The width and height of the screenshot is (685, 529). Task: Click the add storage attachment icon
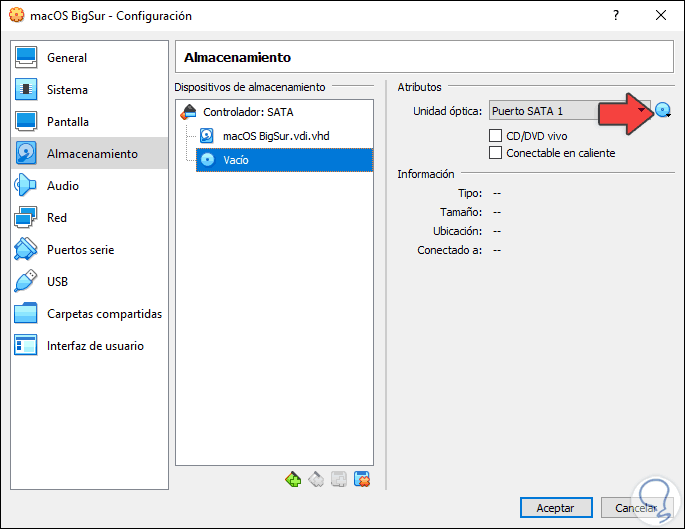(x=339, y=479)
